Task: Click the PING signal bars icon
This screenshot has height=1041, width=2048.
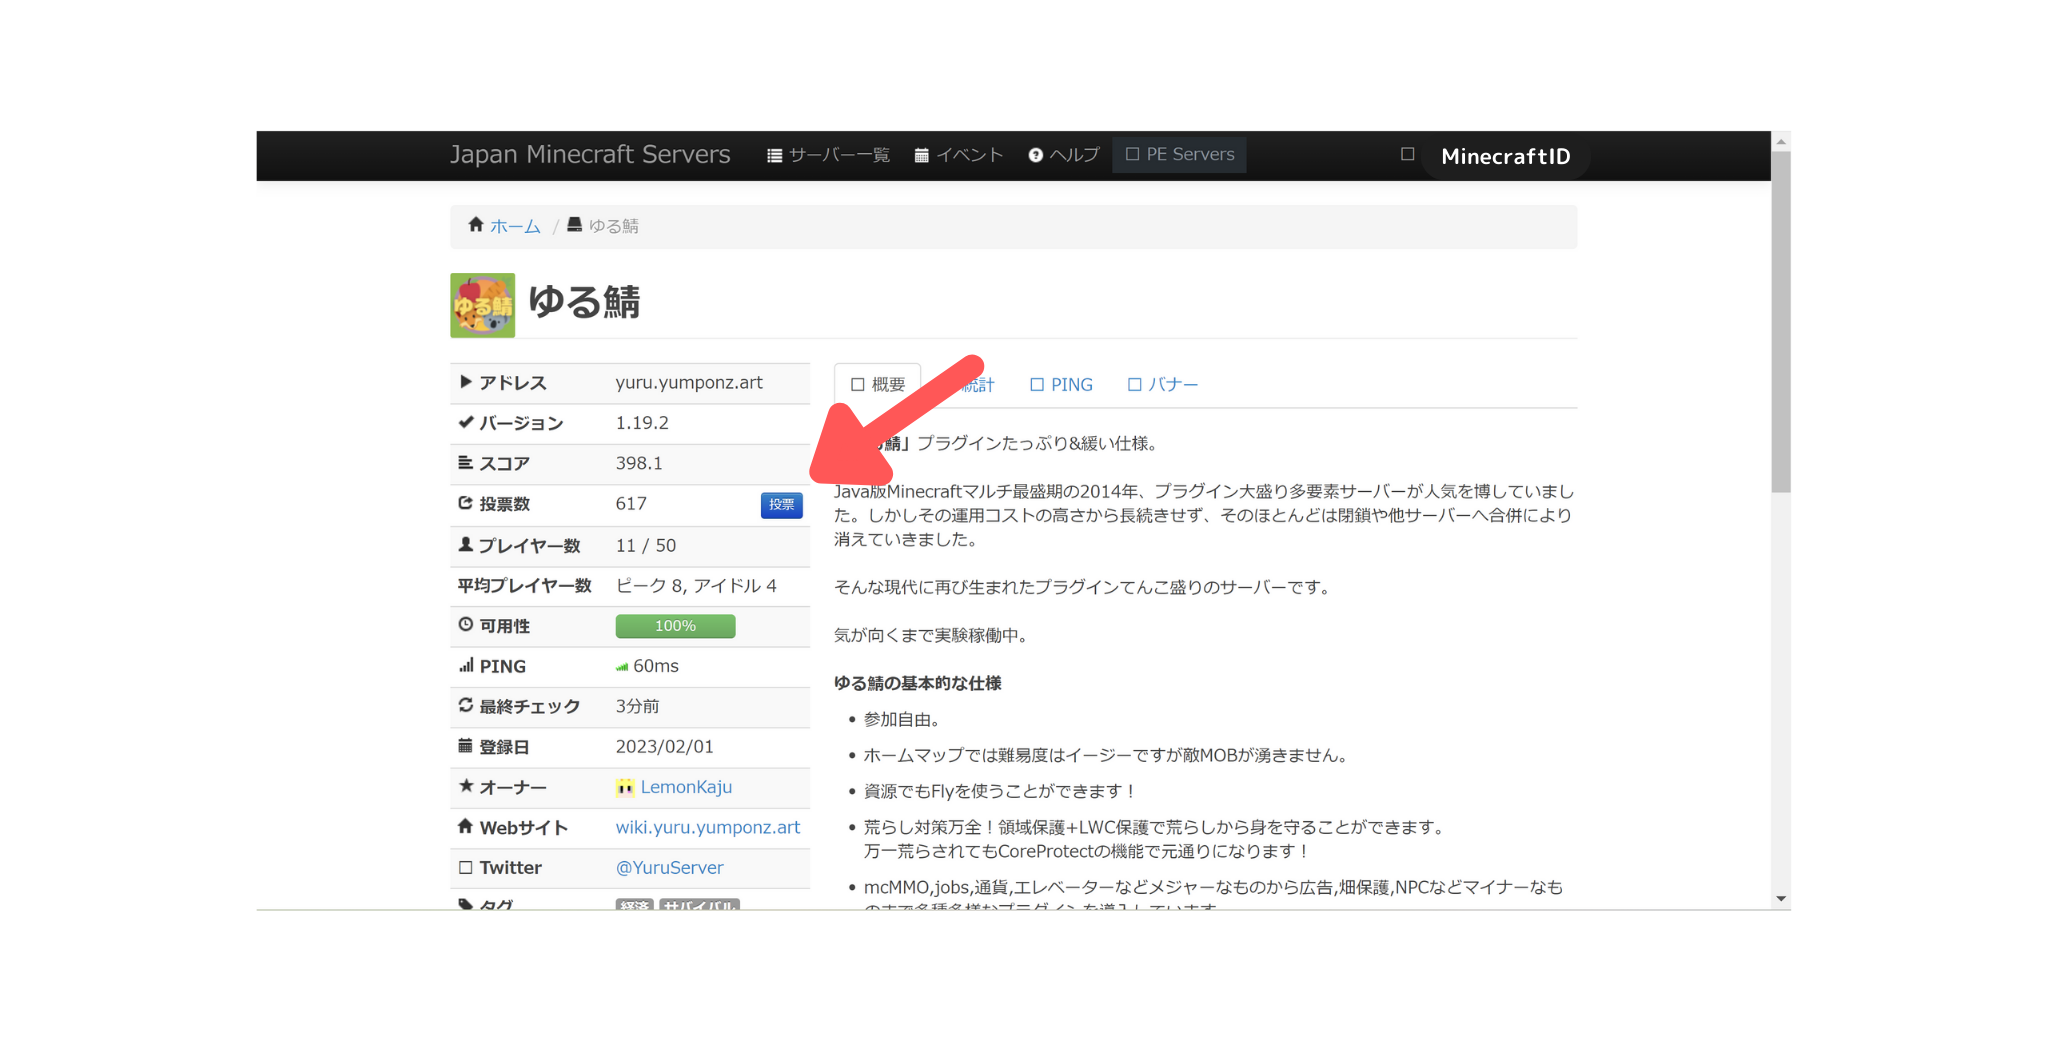Action: point(465,665)
